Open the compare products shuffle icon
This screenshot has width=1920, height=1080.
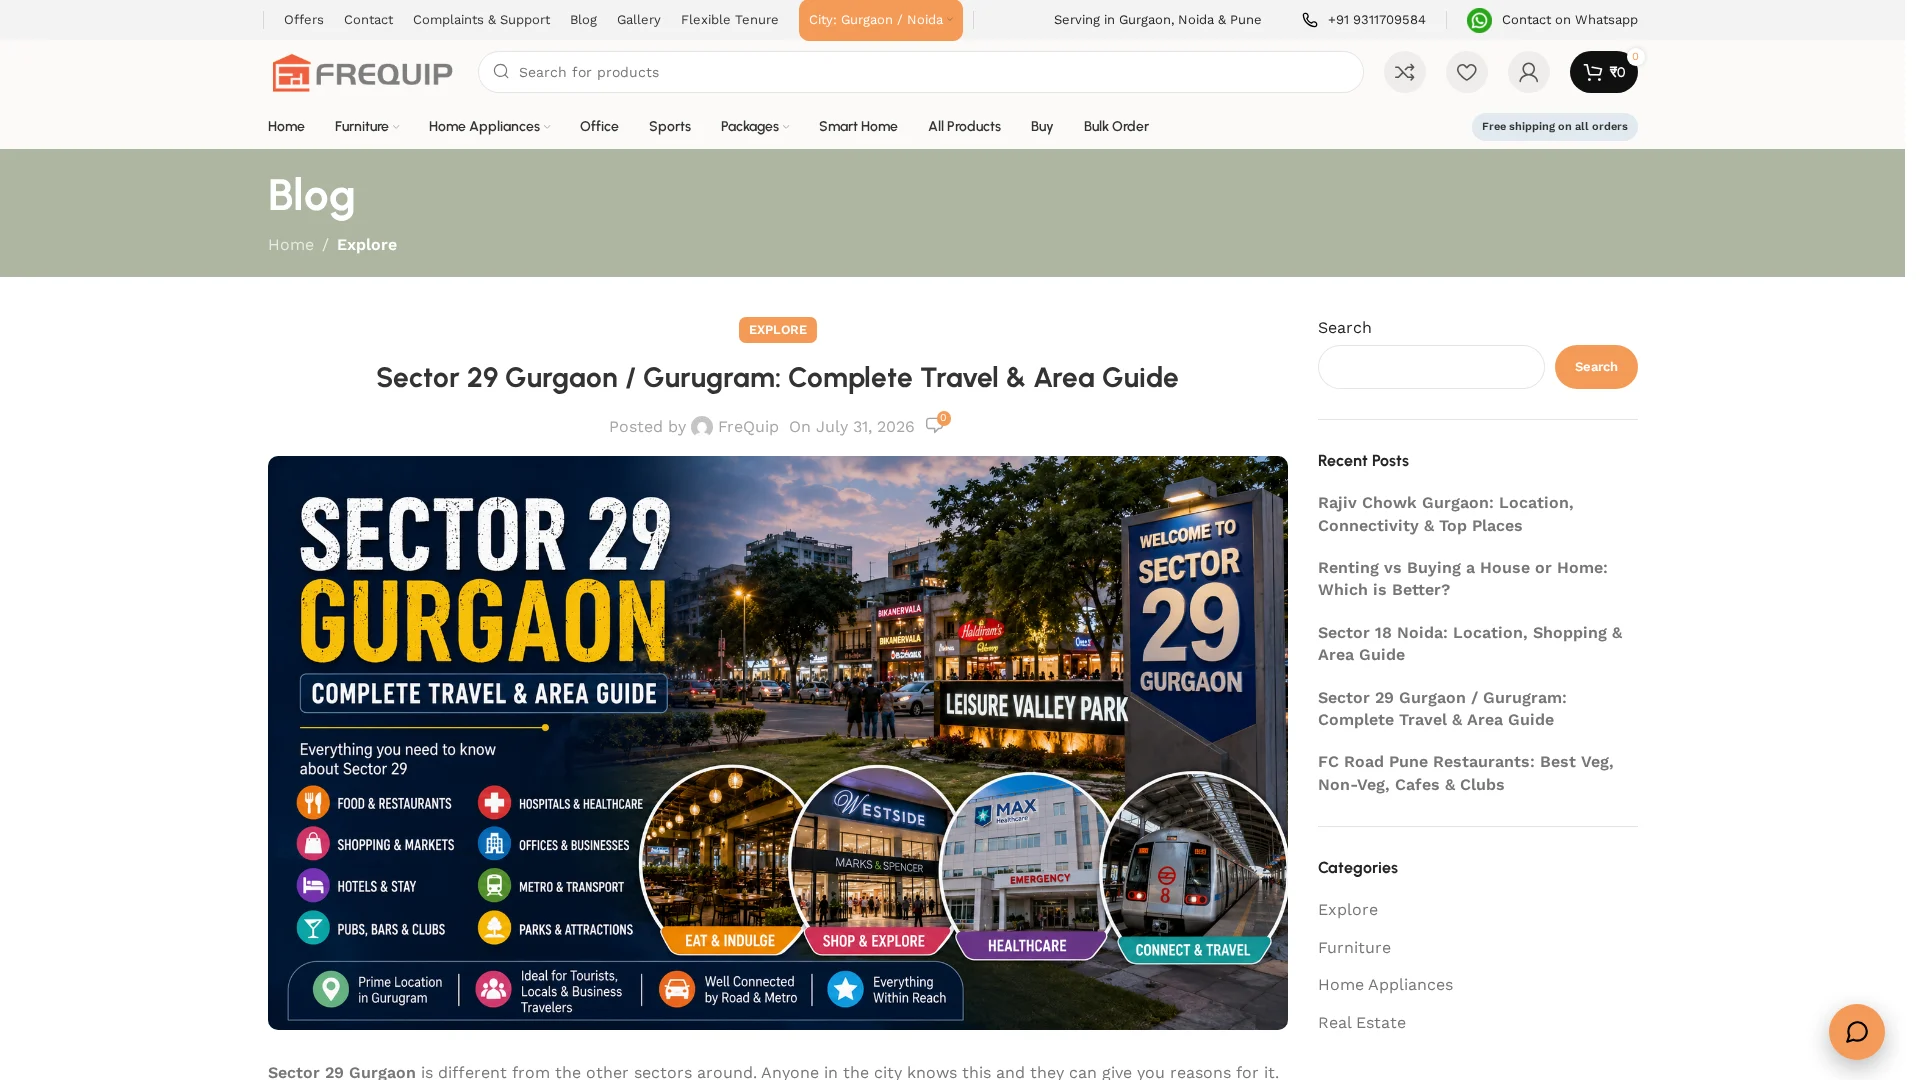1404,72
